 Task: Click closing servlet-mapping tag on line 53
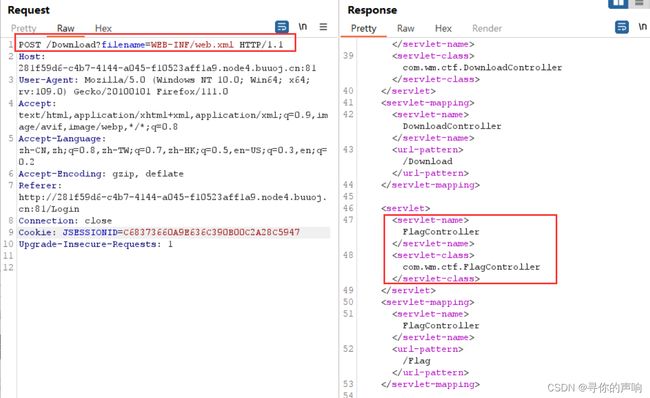(x=430, y=384)
